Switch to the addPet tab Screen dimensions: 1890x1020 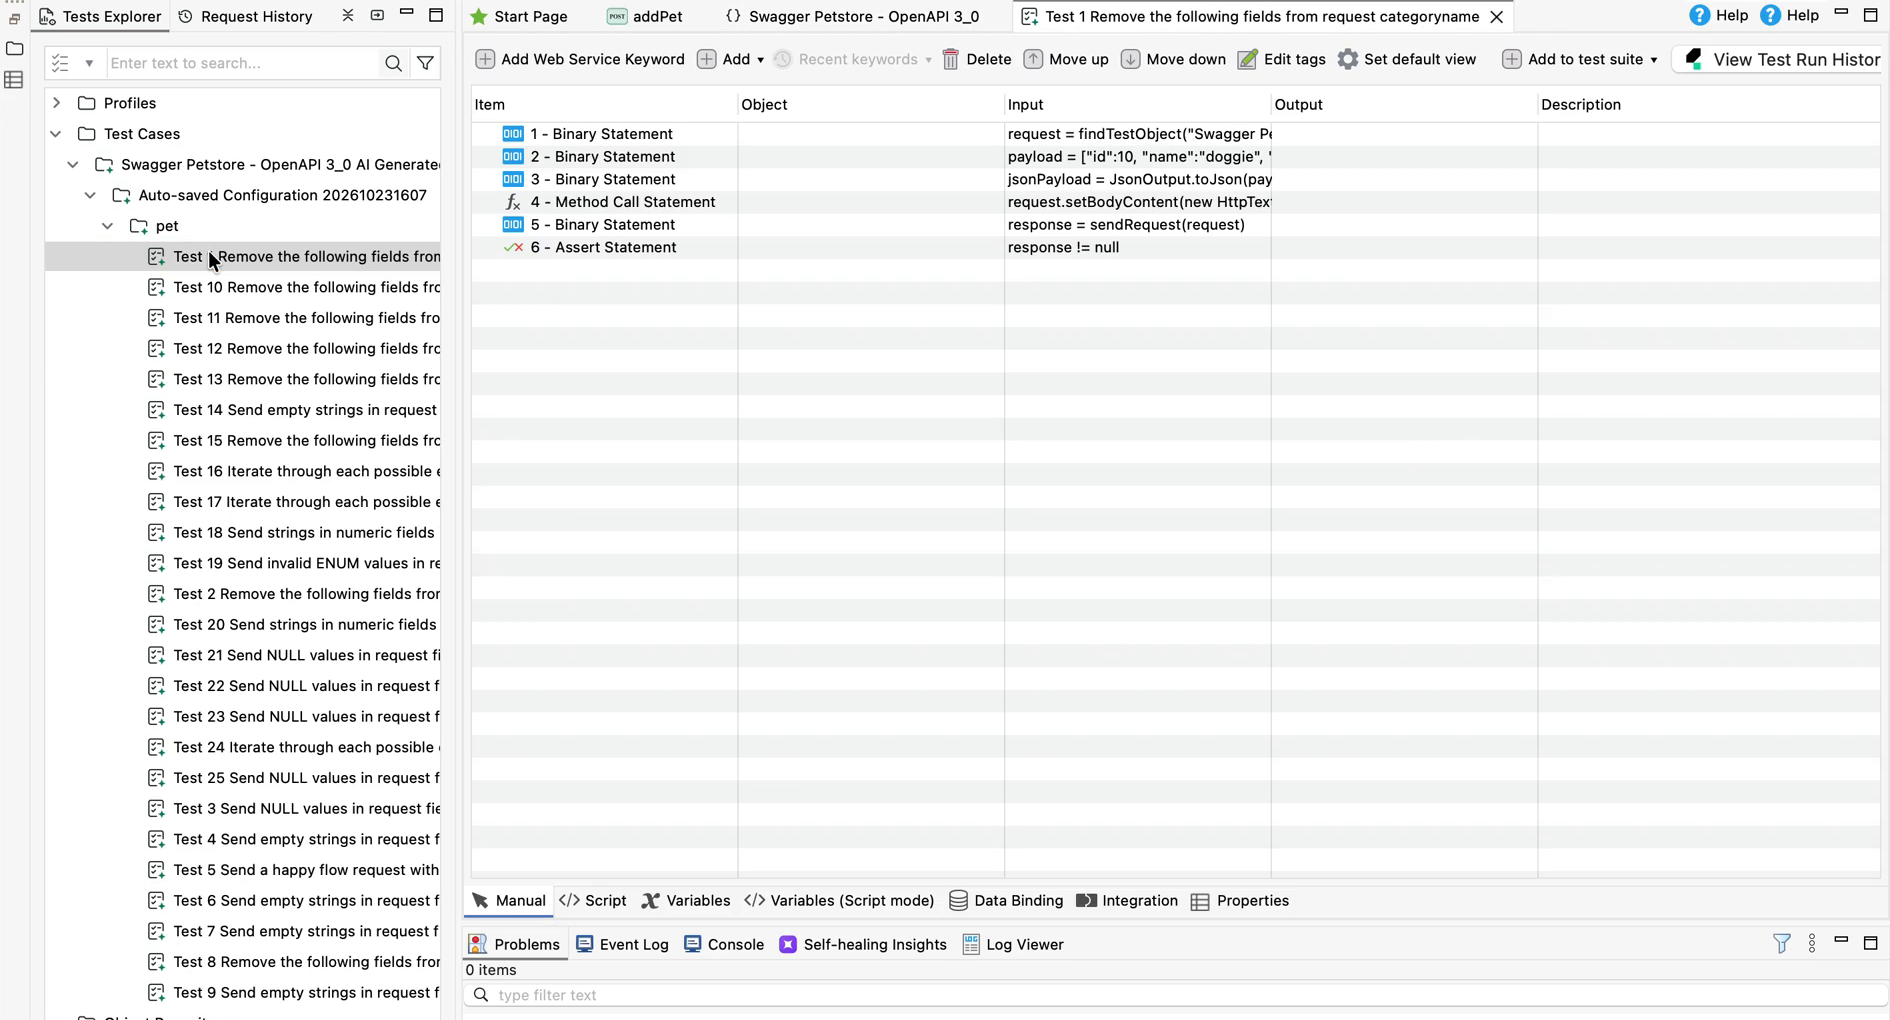[x=645, y=16]
